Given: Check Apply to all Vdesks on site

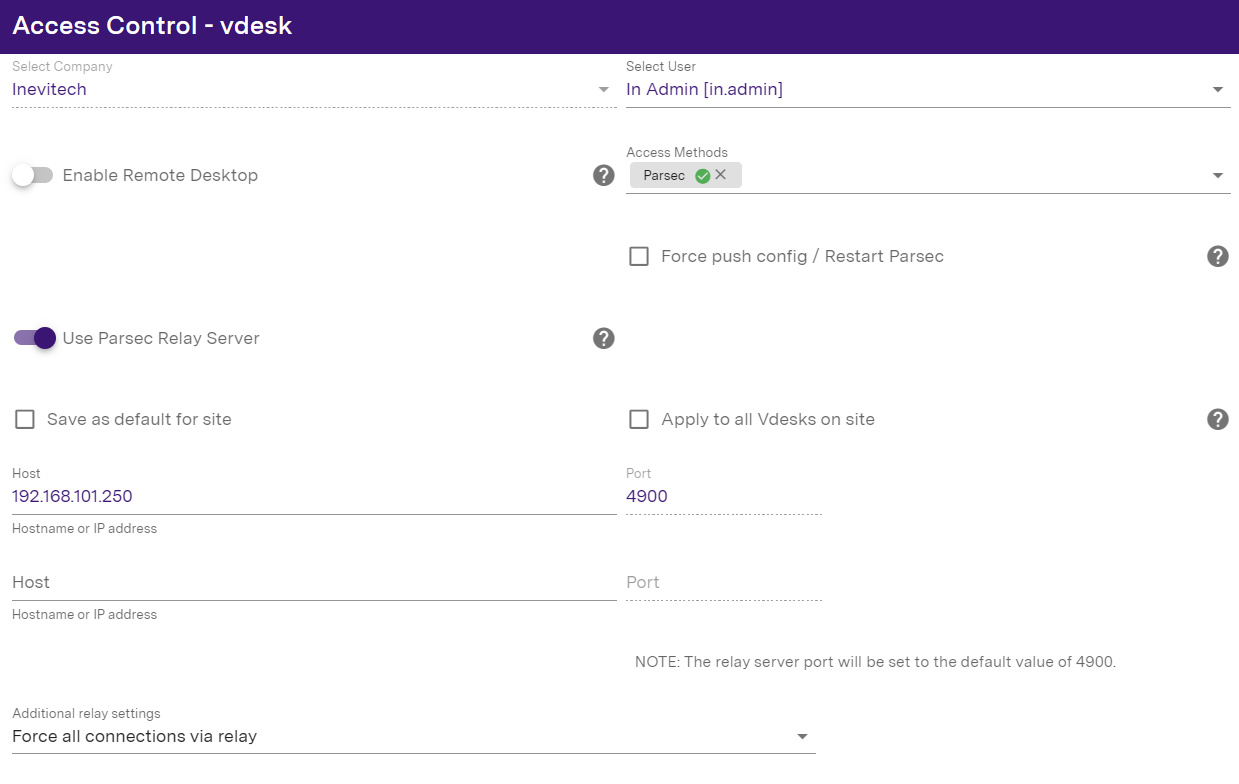Looking at the screenshot, I should (638, 420).
